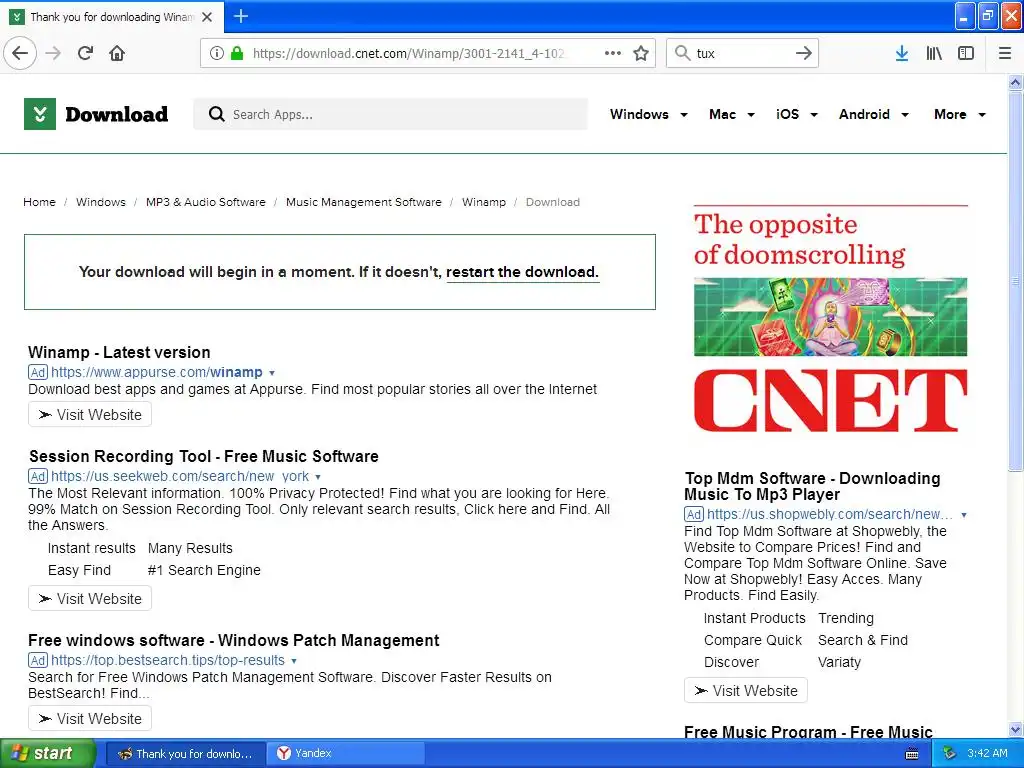Bookmark this page with the star icon
1024x768 pixels.
tap(641, 53)
